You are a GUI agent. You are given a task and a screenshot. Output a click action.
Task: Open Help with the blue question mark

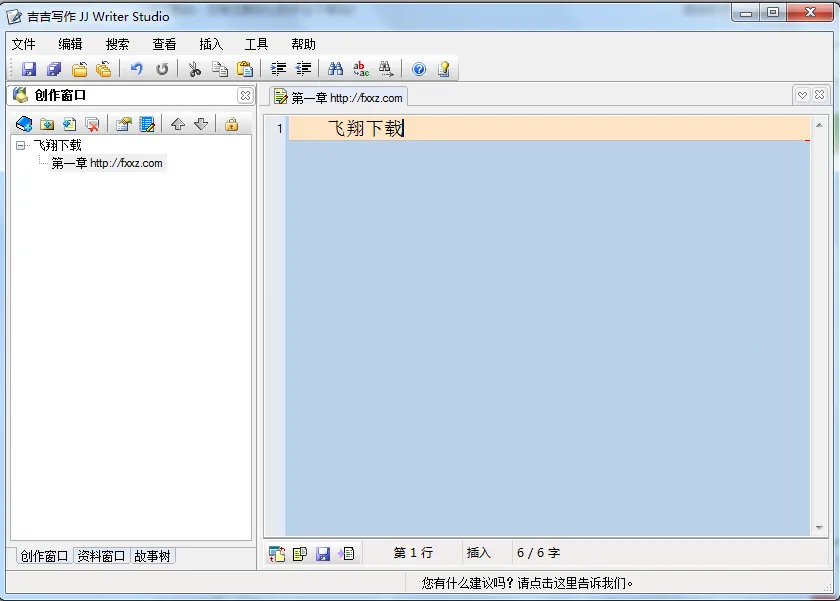(419, 69)
